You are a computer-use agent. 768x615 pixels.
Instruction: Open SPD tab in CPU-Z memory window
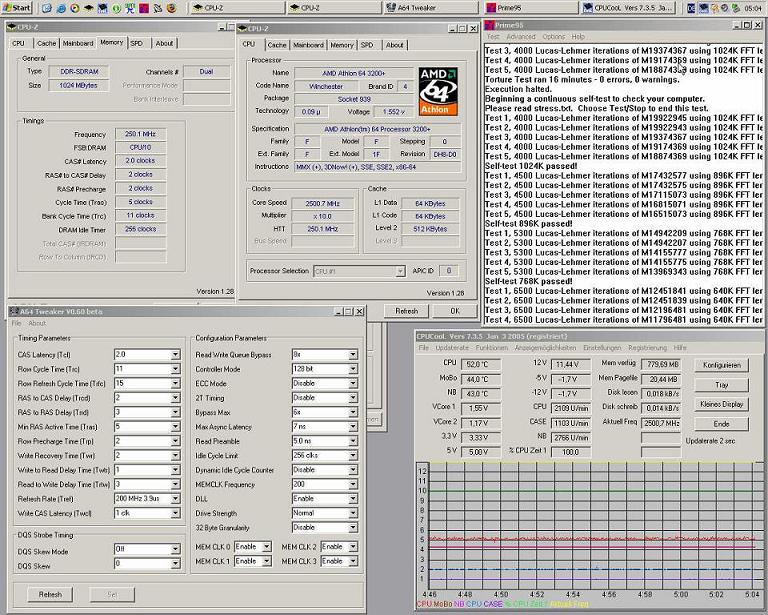pos(137,43)
